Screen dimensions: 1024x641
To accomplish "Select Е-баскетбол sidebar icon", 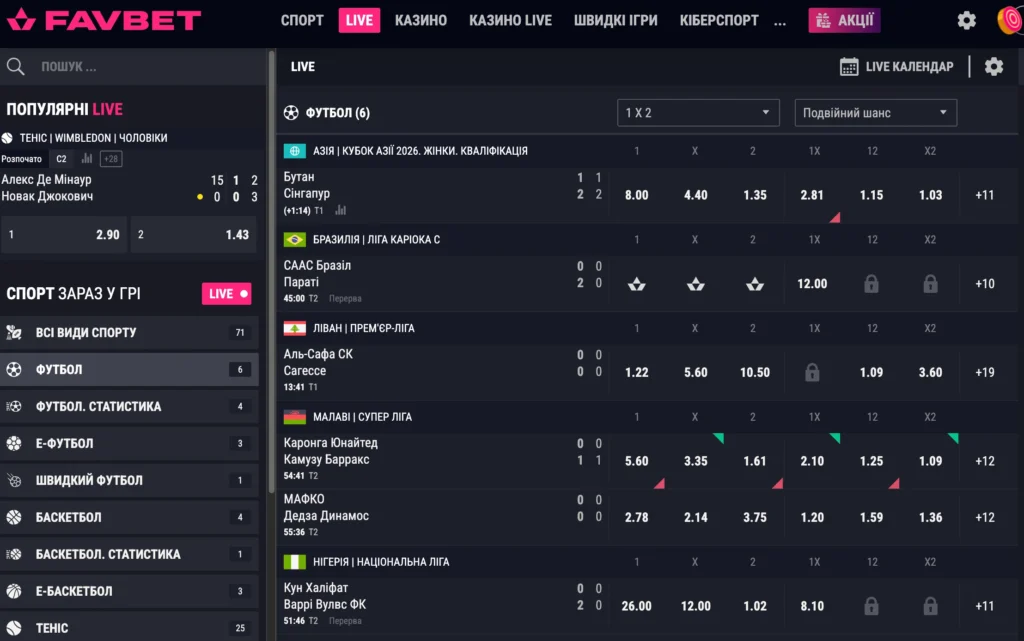I will (14, 591).
